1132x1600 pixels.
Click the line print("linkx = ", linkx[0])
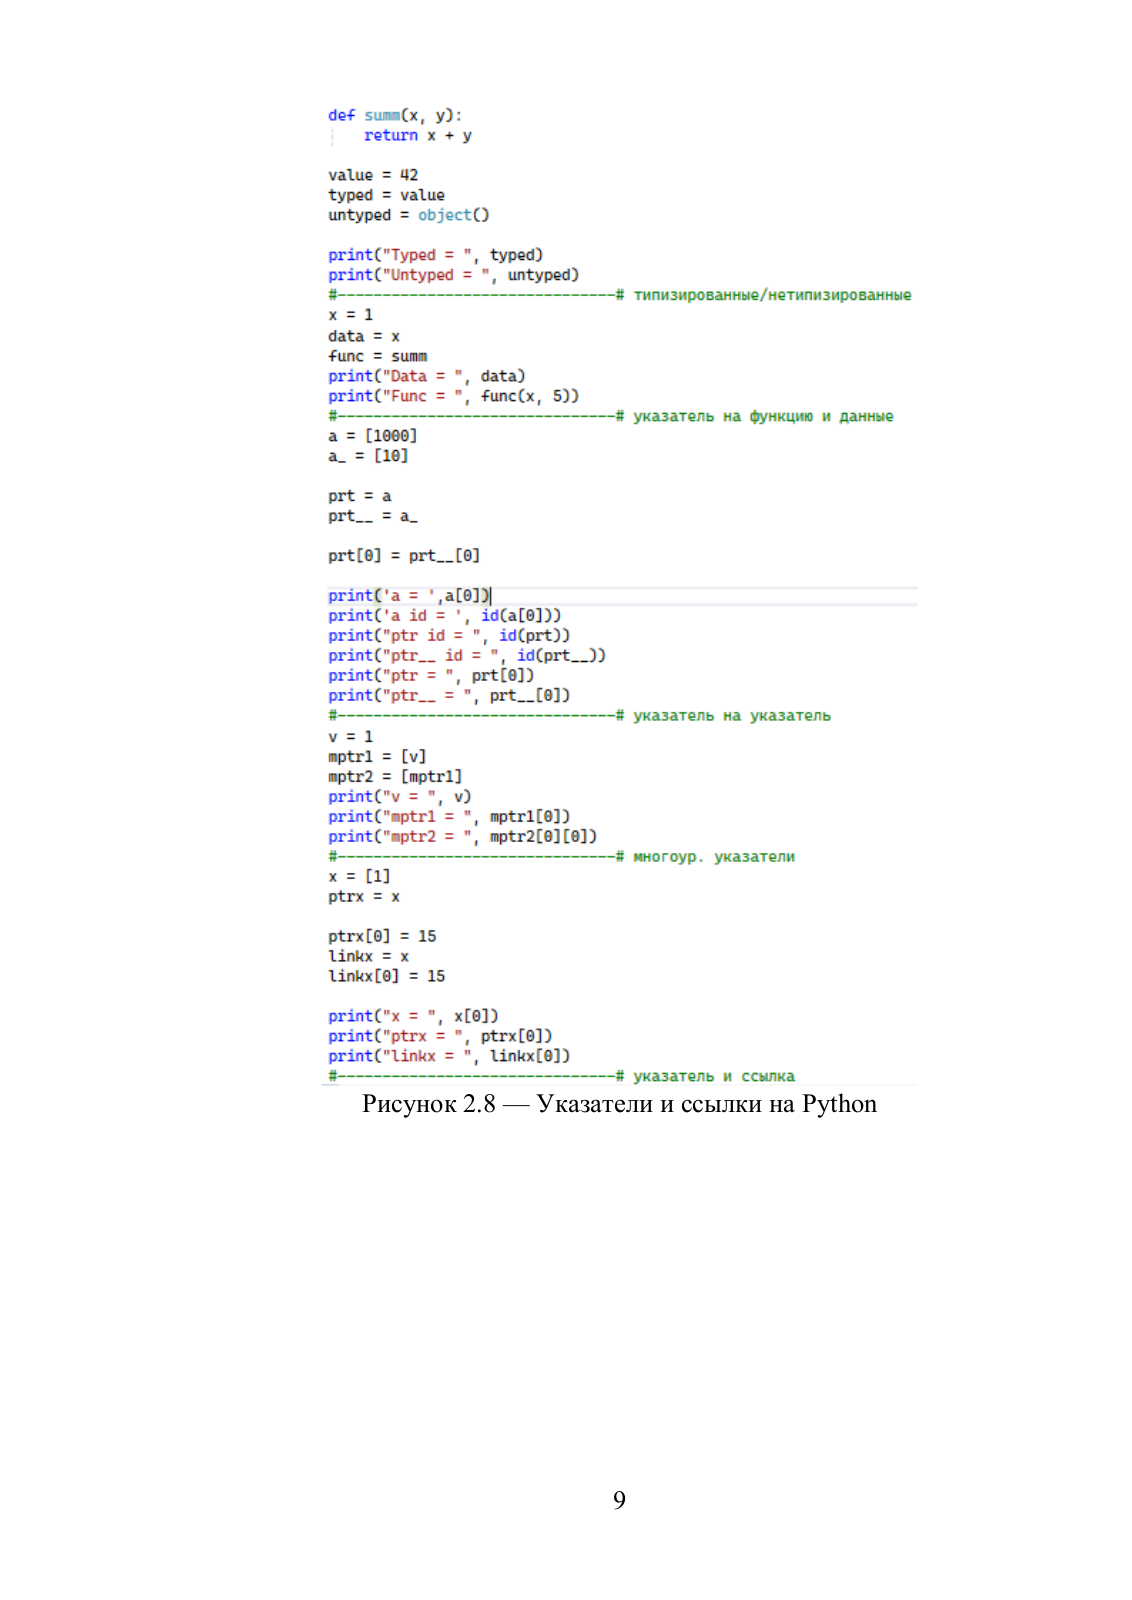pos(449,1057)
